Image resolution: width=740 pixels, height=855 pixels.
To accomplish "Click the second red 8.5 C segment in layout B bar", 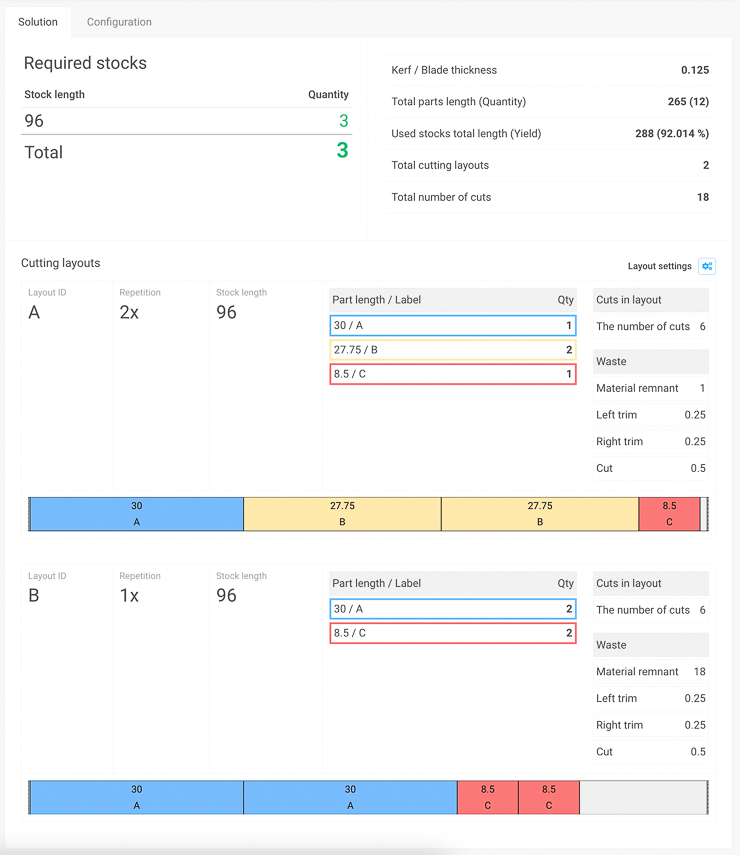I will point(549,797).
